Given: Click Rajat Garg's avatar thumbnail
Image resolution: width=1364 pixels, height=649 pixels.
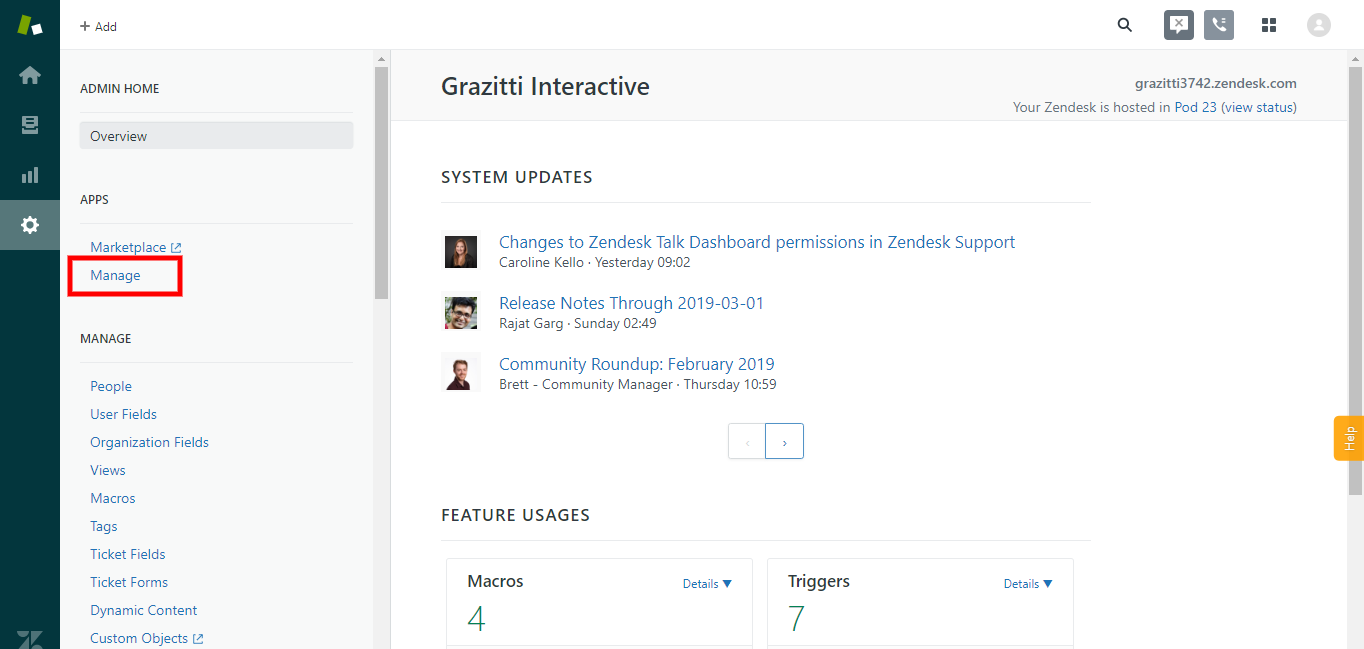Looking at the screenshot, I should coord(461,312).
